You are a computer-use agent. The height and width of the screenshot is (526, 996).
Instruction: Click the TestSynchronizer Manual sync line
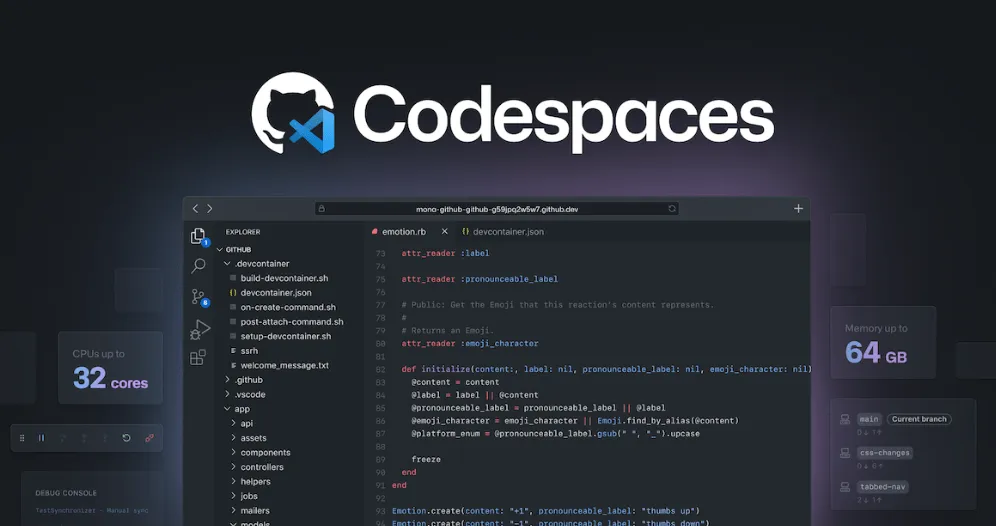tap(91, 510)
